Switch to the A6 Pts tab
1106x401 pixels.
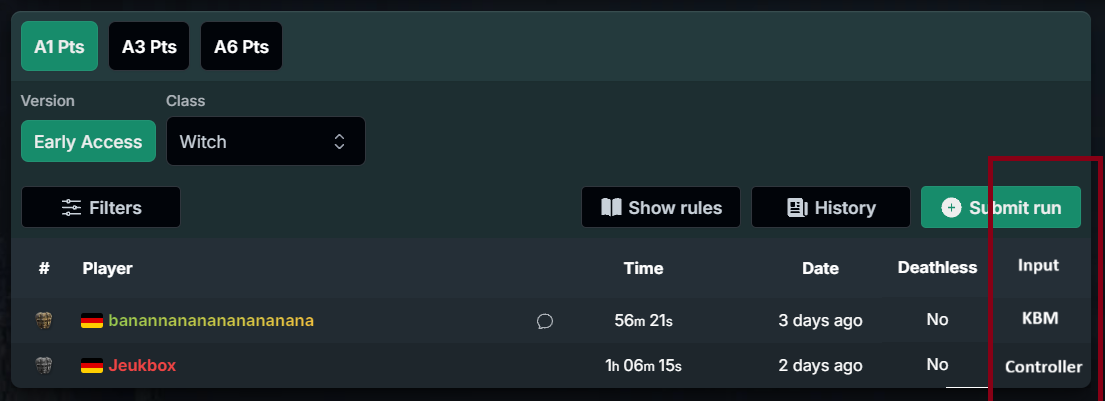click(241, 47)
